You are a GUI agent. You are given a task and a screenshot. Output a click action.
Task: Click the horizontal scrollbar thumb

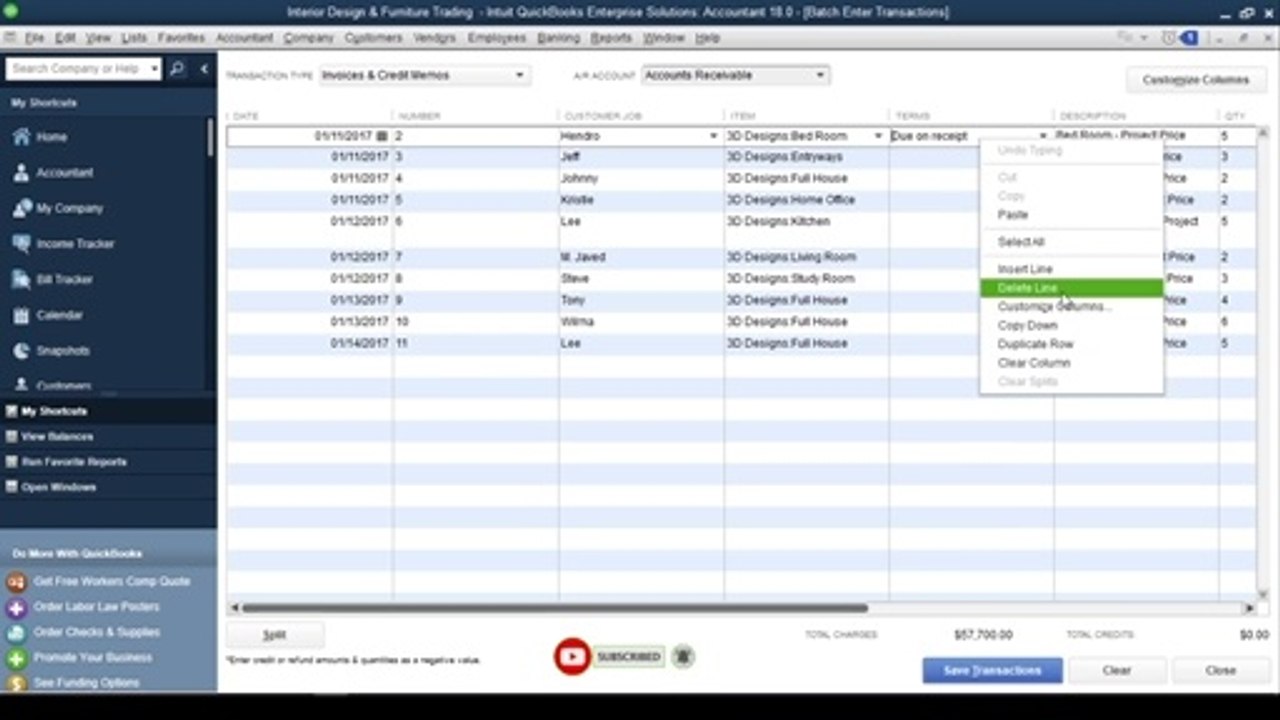point(554,607)
